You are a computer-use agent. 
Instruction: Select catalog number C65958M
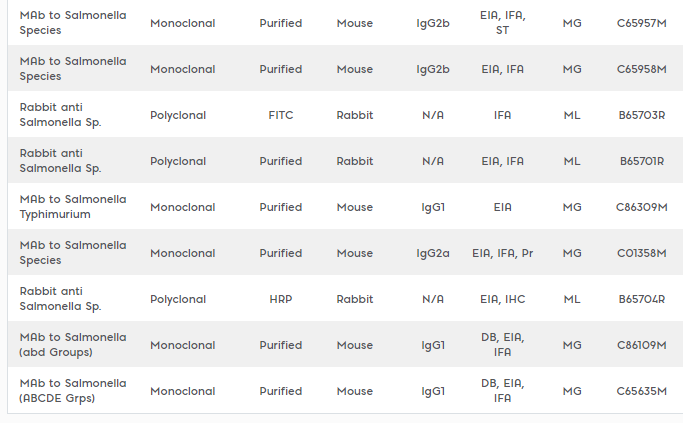tap(641, 69)
